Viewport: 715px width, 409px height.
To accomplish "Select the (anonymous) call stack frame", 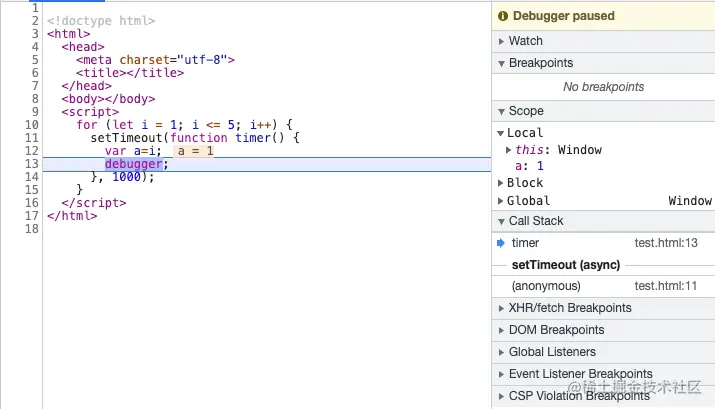I will [603, 286].
